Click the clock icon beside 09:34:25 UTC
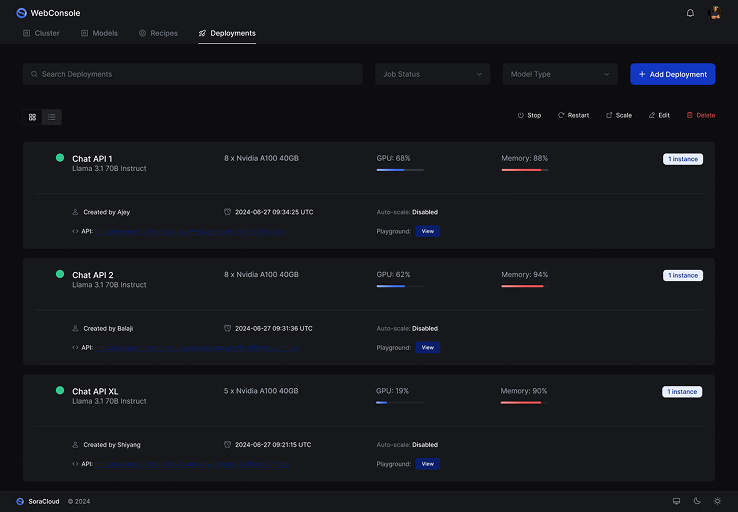 [x=227, y=212]
